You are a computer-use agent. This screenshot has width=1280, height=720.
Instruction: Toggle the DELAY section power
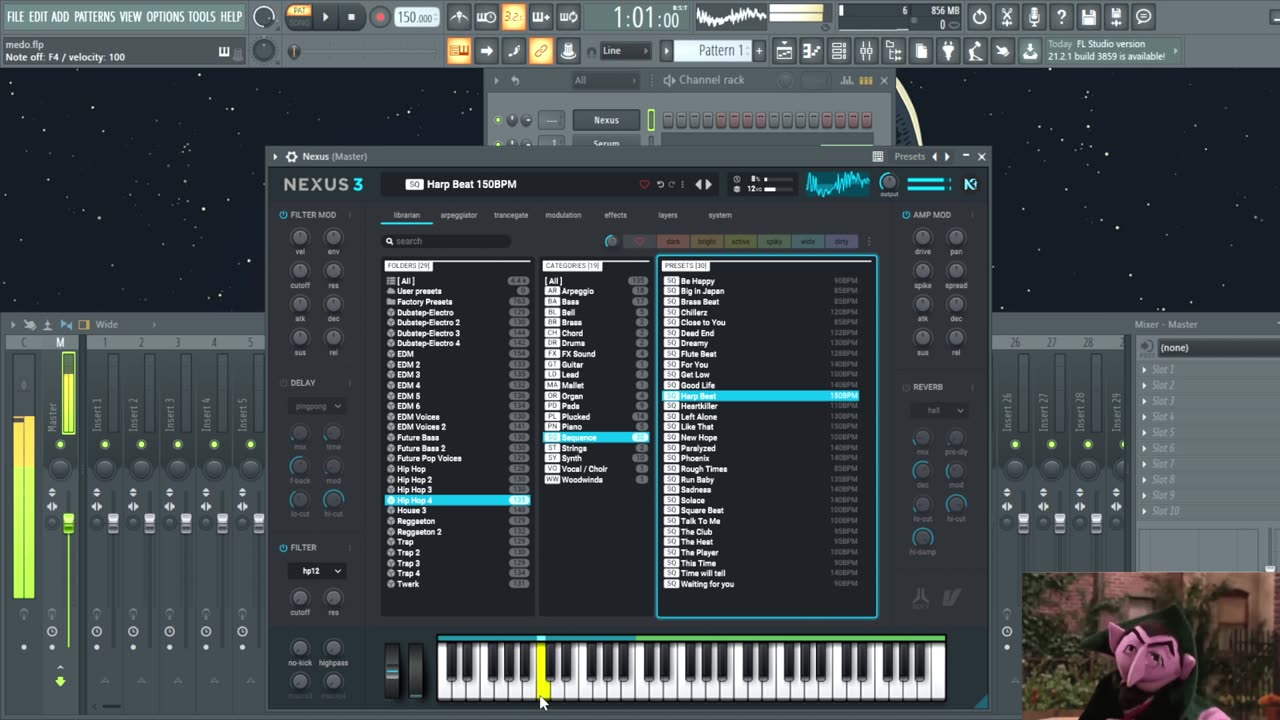click(283, 383)
